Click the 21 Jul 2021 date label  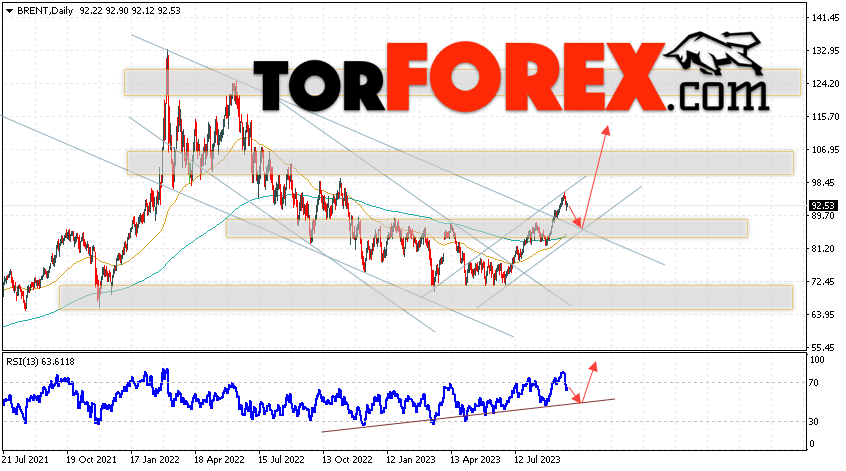click(x=25, y=460)
